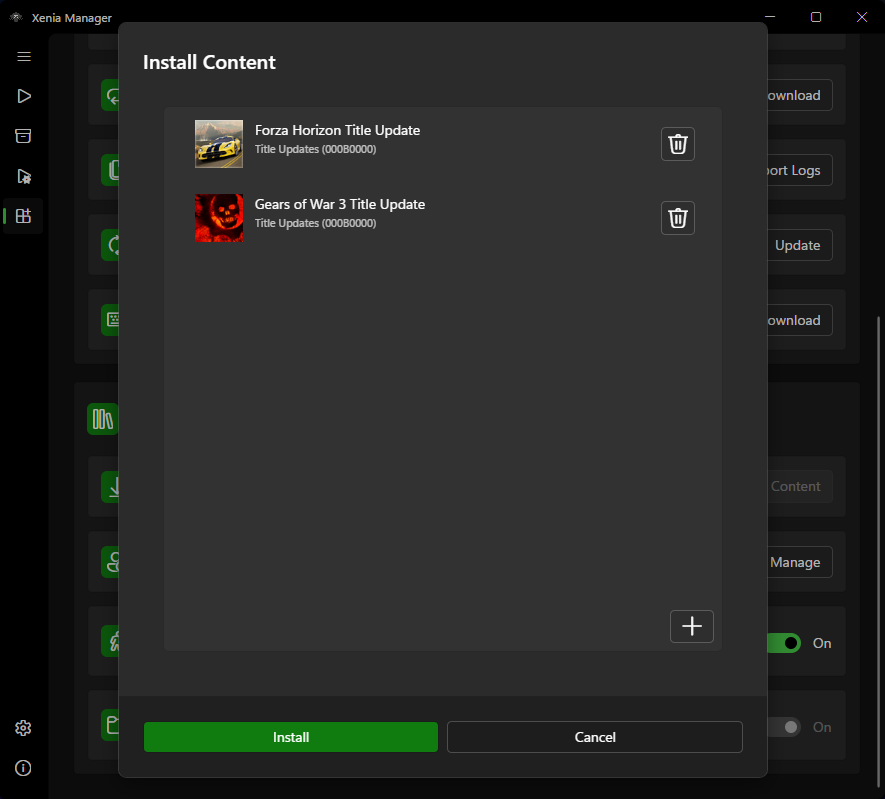The image size is (885, 799).
Task: Select the Gears of War 3 cover thumbnail
Action: coord(218,217)
